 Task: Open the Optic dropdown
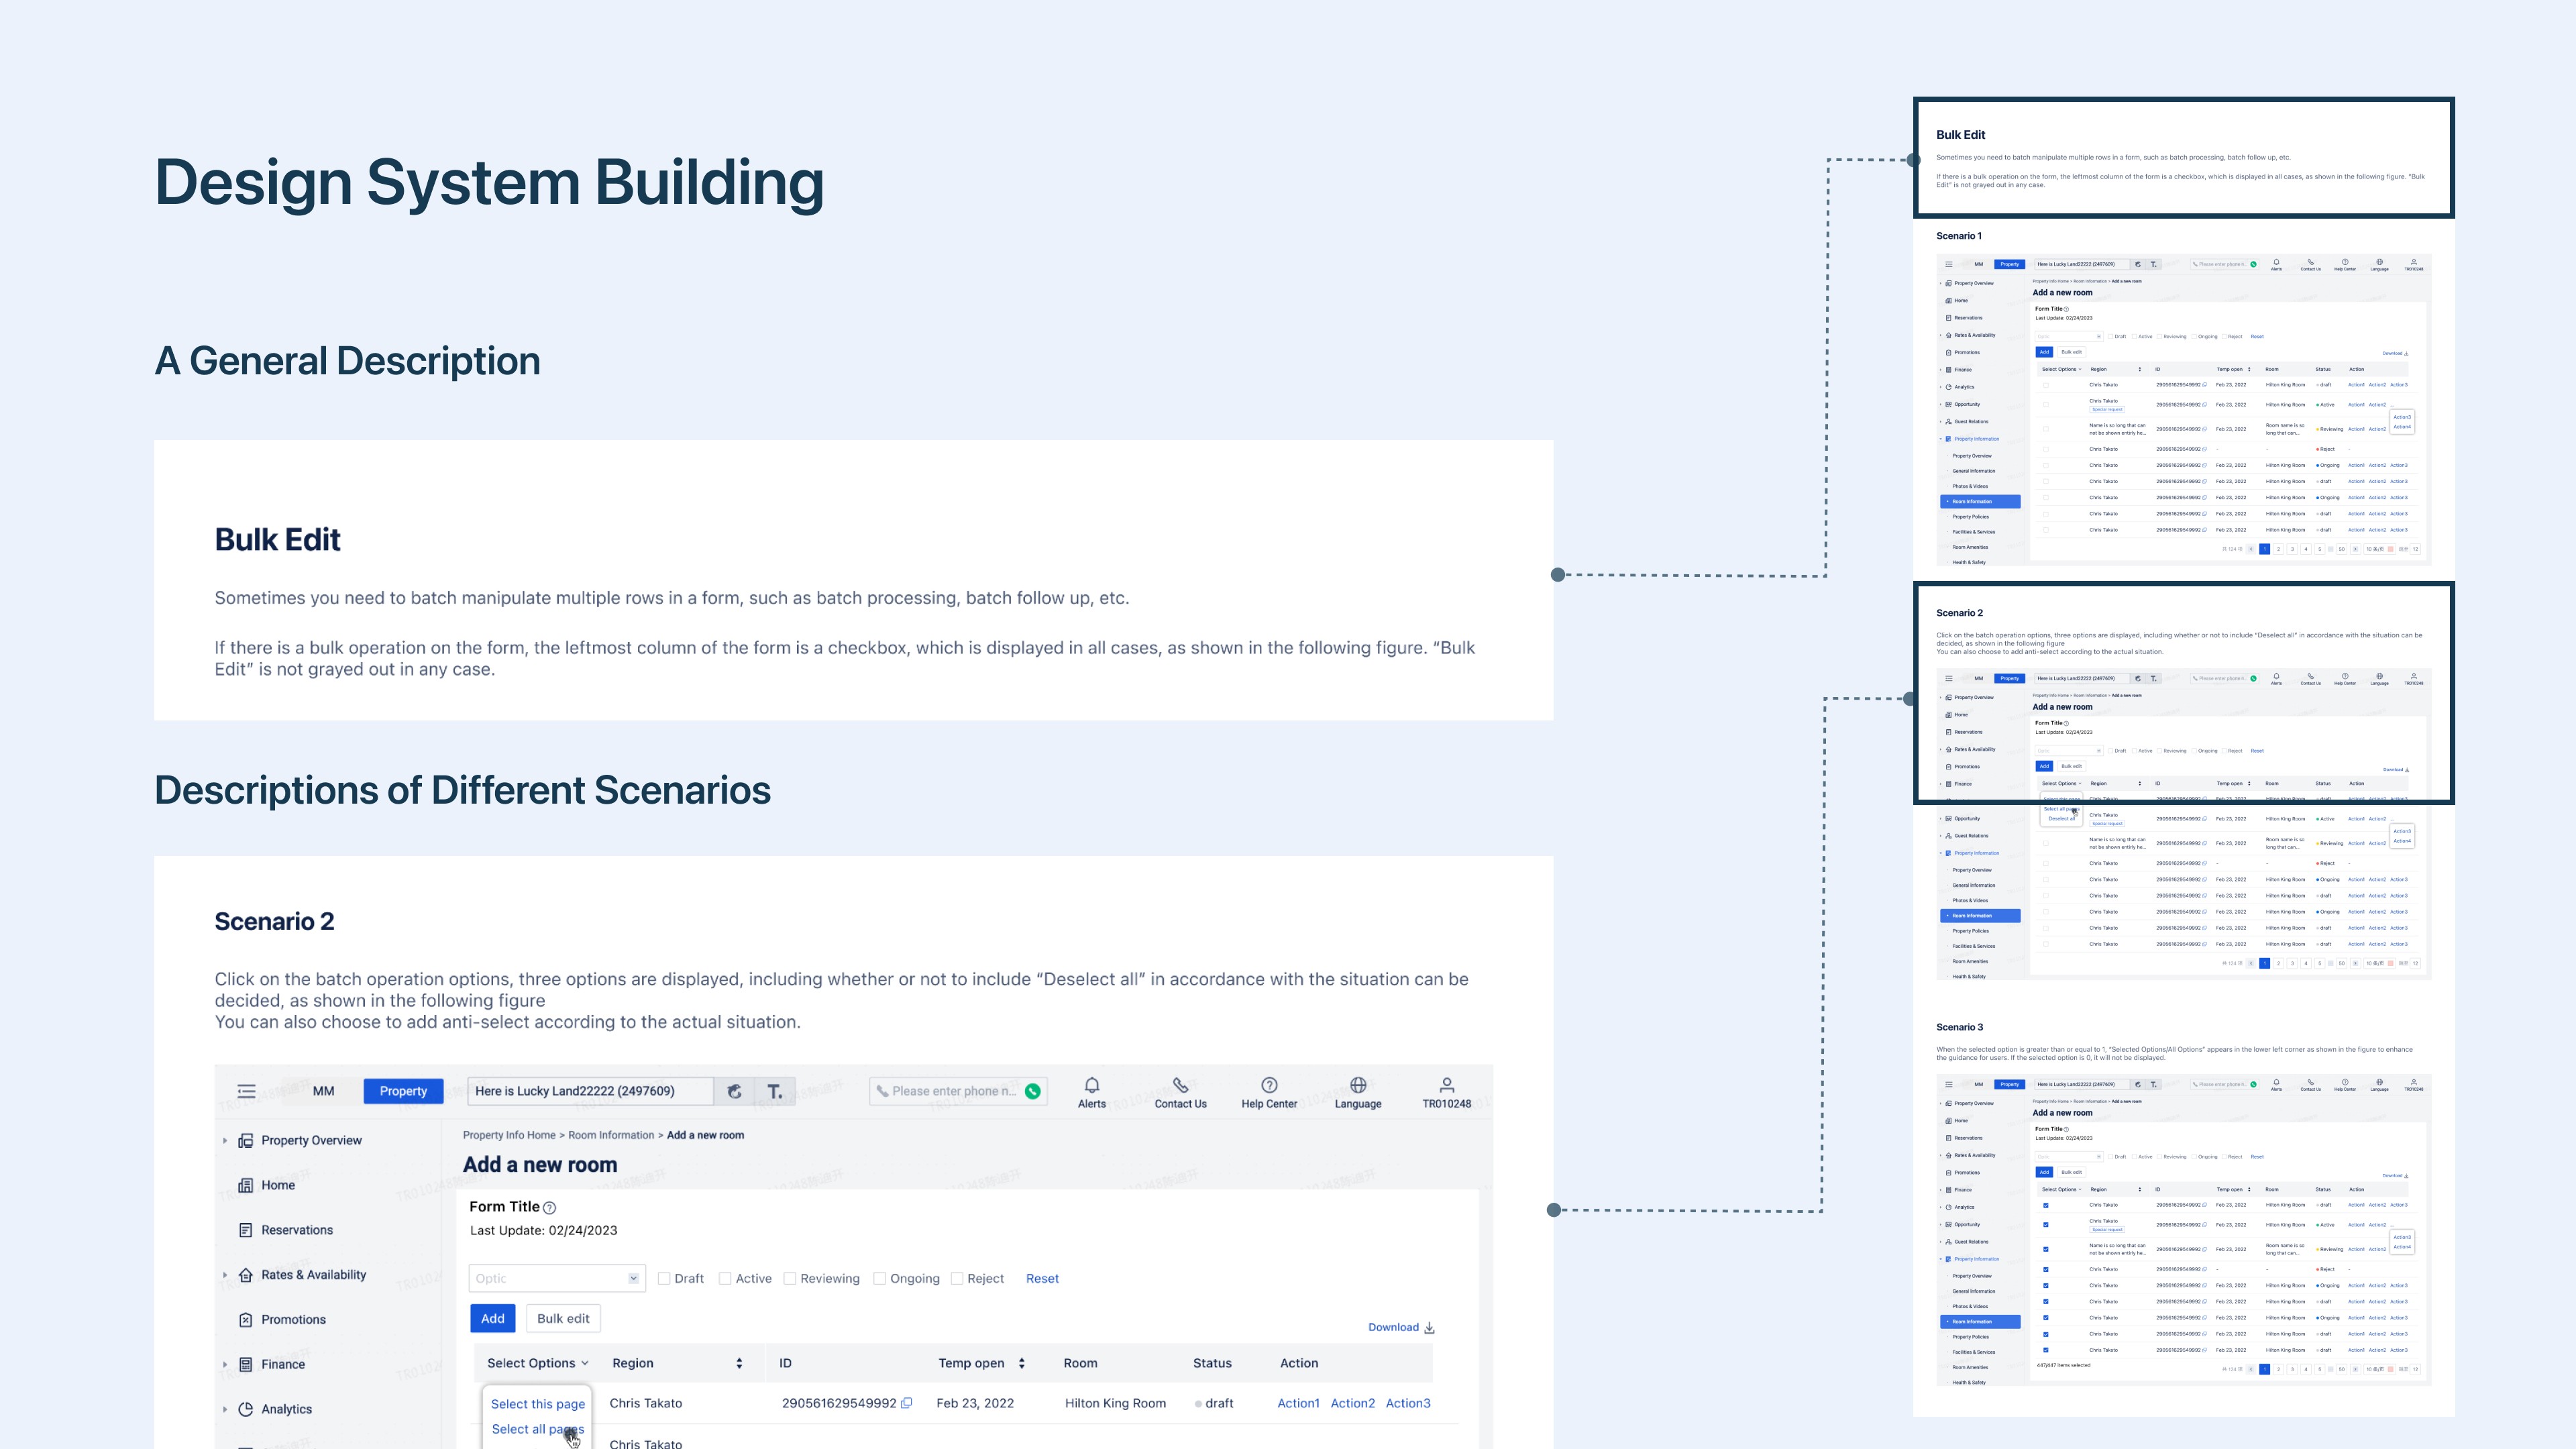click(556, 1278)
